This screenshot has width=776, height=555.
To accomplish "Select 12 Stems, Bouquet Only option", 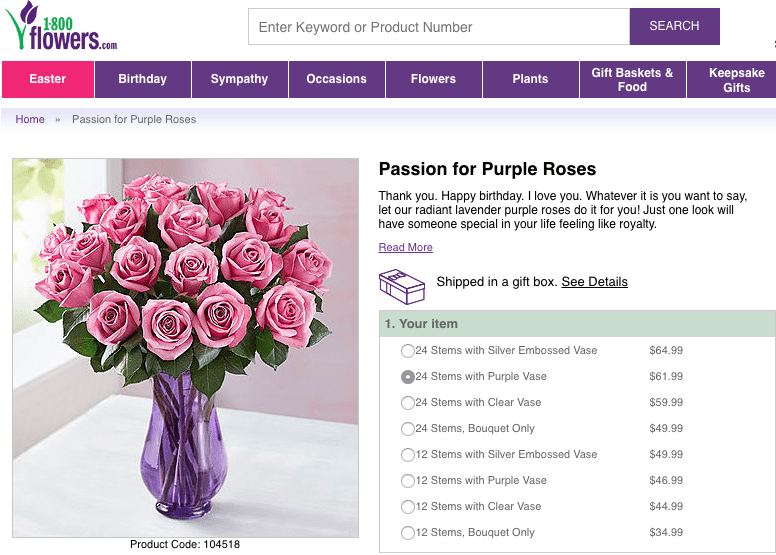I will [x=408, y=533].
